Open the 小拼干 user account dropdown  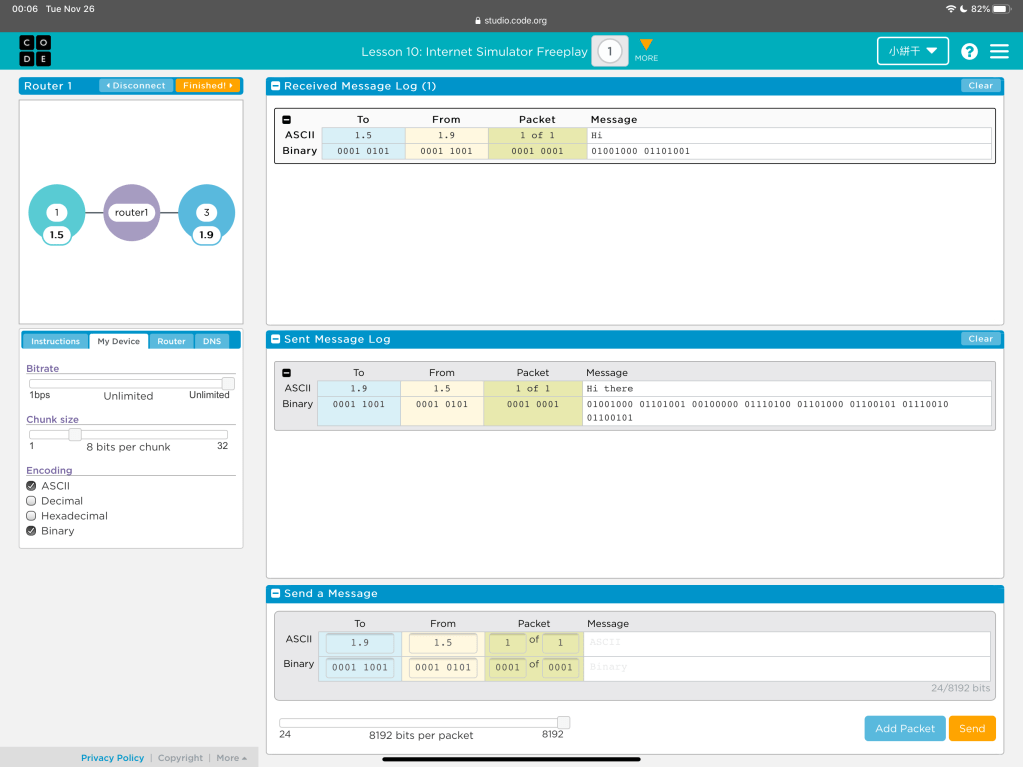coord(912,51)
